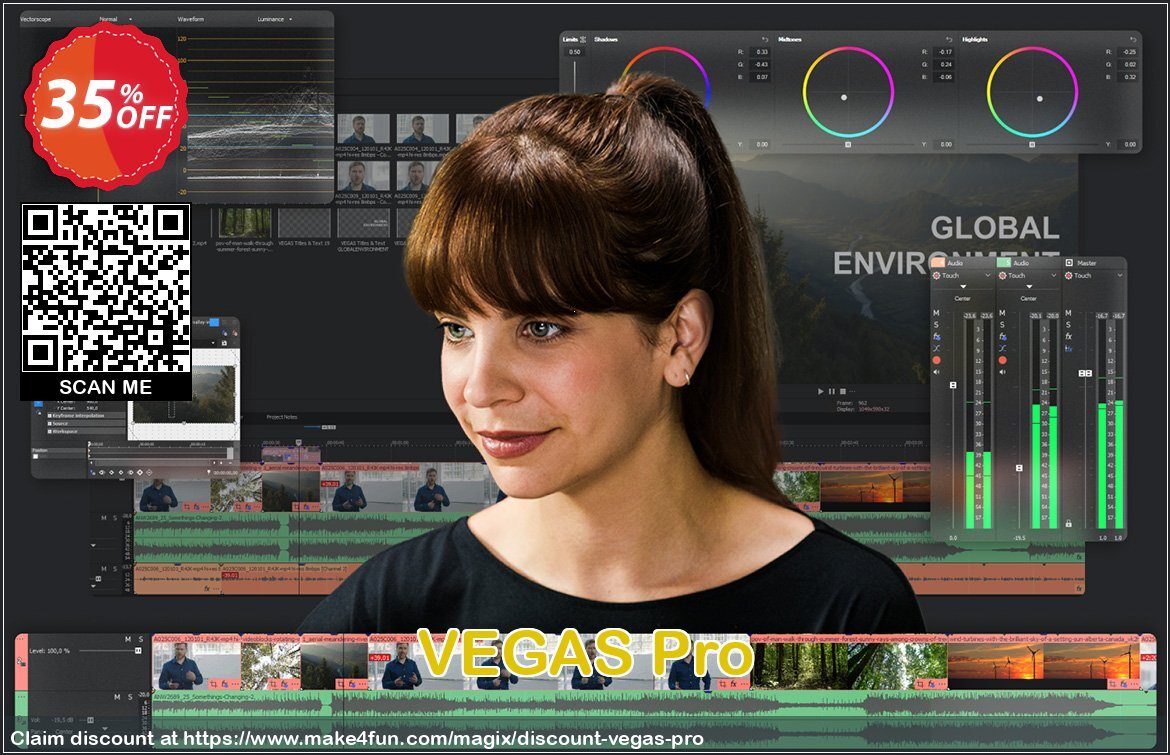This screenshot has width=1170, height=755.
Task: Solo the Master mixer channel
Action: click(x=1069, y=325)
